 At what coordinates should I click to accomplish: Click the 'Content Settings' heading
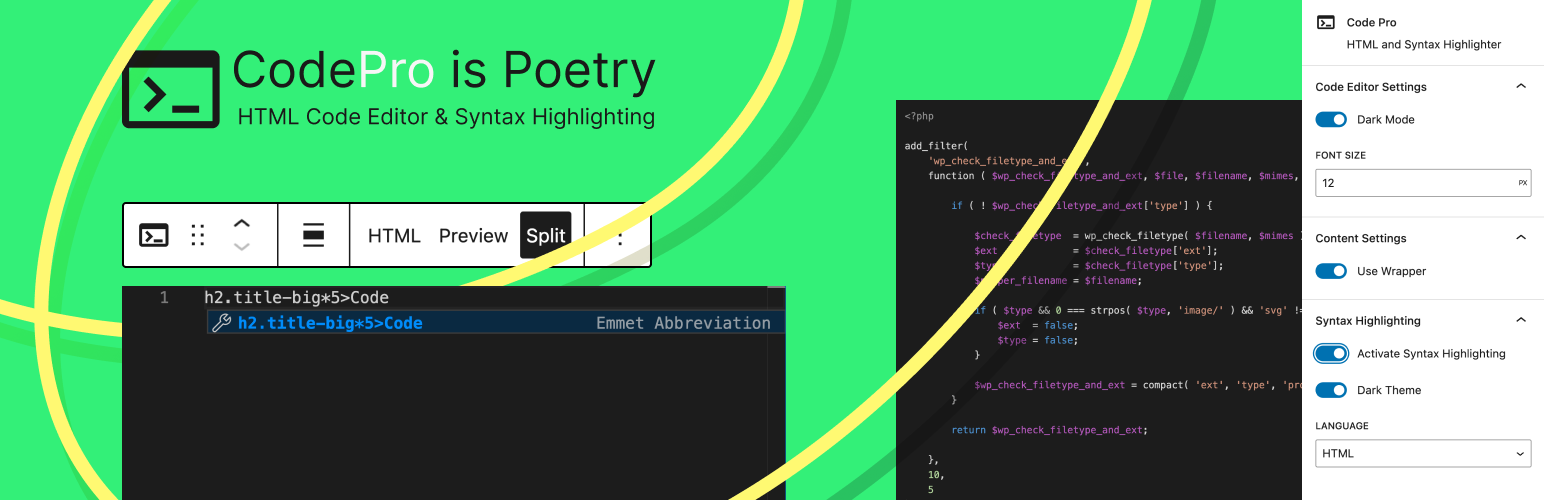tap(1360, 238)
